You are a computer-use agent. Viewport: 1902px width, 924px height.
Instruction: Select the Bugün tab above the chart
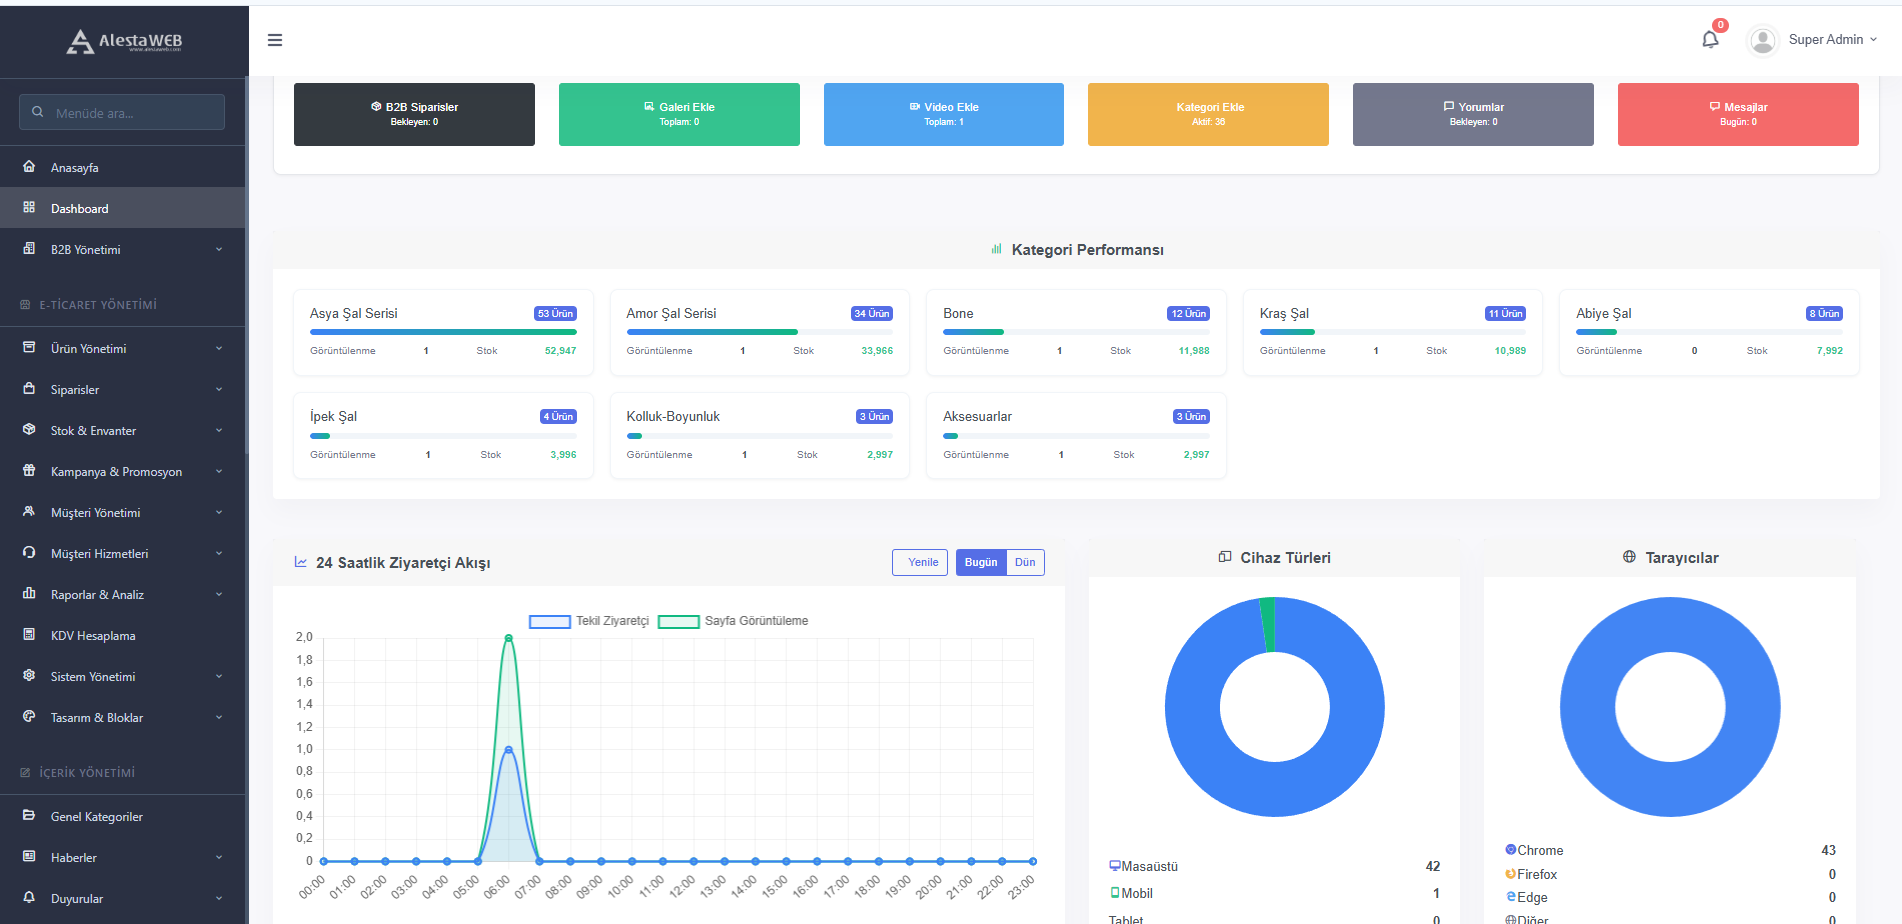tap(979, 562)
